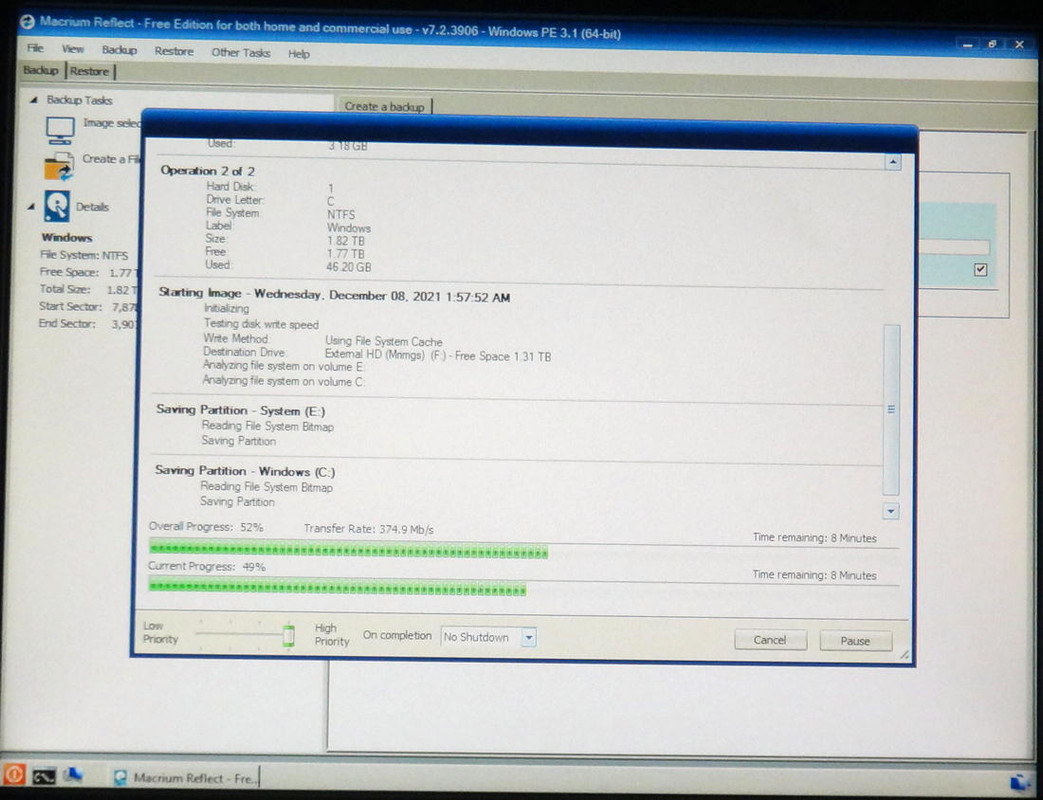Click the scroll up arrow in progress log

893,162
